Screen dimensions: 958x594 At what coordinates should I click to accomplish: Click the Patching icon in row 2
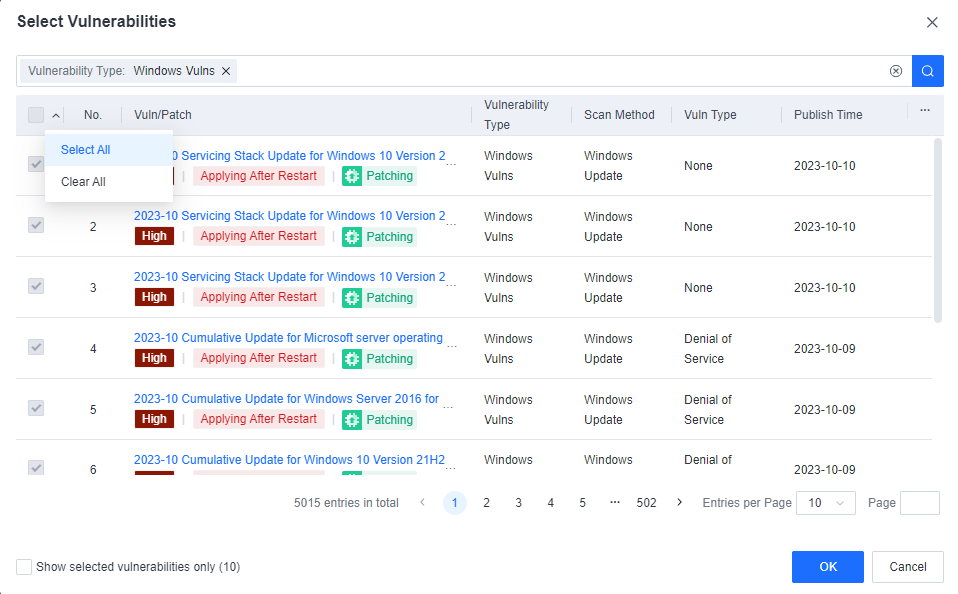[352, 237]
